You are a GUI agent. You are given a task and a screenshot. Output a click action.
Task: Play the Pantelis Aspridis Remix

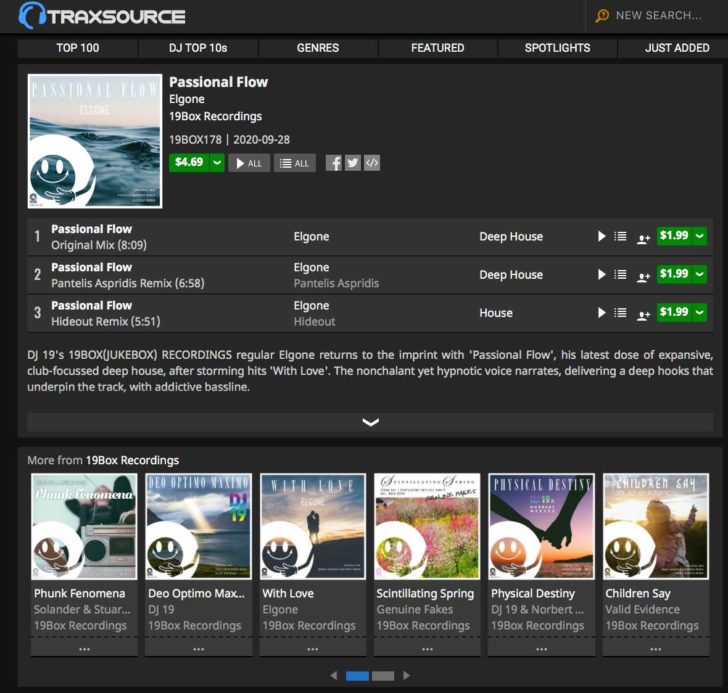click(x=601, y=274)
